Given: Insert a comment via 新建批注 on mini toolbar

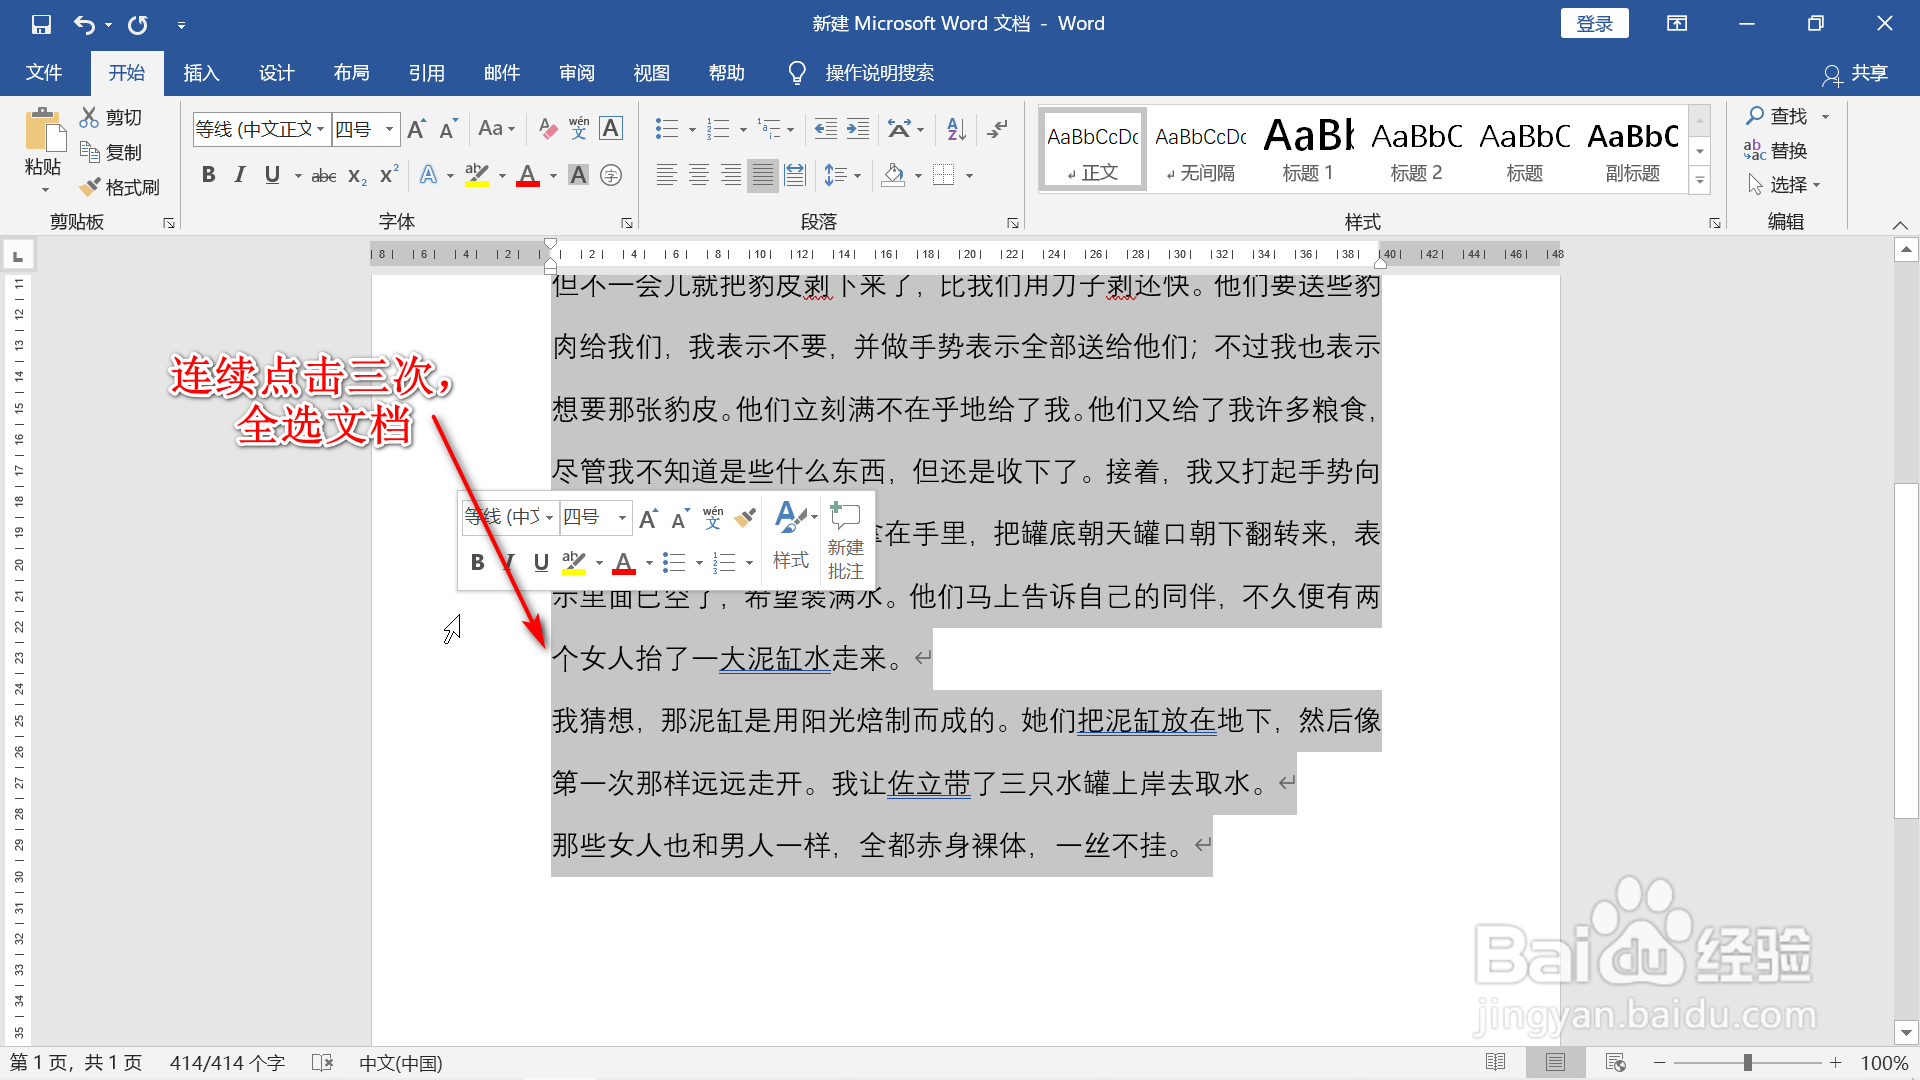Looking at the screenshot, I should (x=845, y=540).
